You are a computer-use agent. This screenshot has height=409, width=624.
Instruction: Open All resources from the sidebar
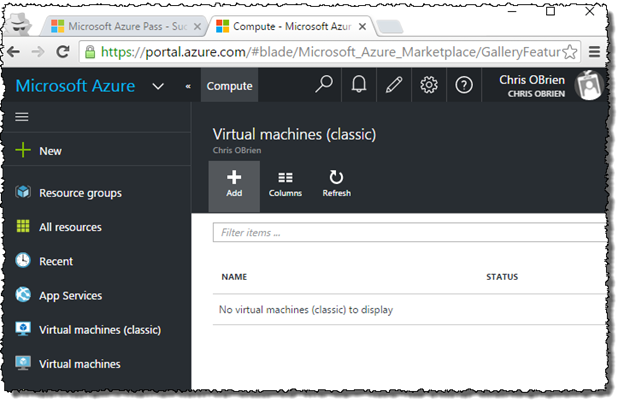[70, 227]
